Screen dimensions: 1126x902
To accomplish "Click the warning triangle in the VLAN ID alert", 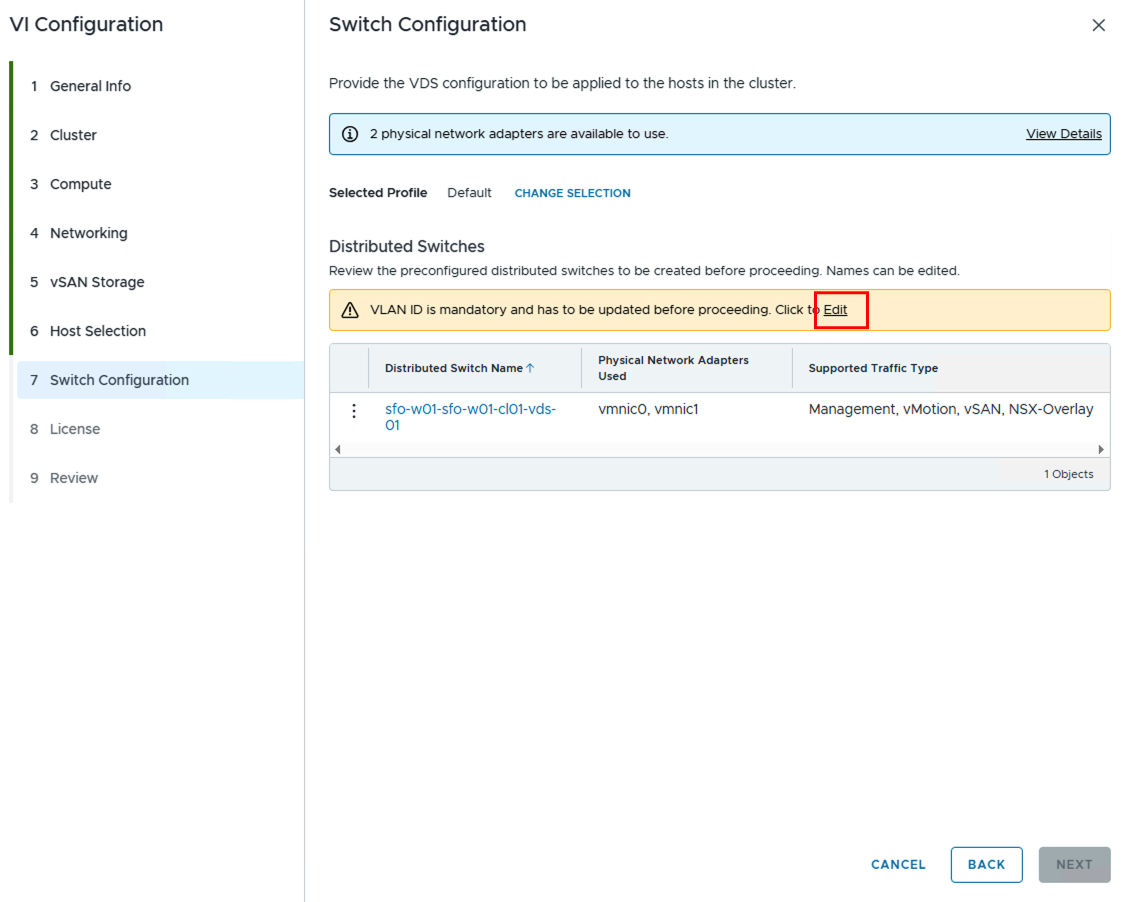I will tap(350, 310).
